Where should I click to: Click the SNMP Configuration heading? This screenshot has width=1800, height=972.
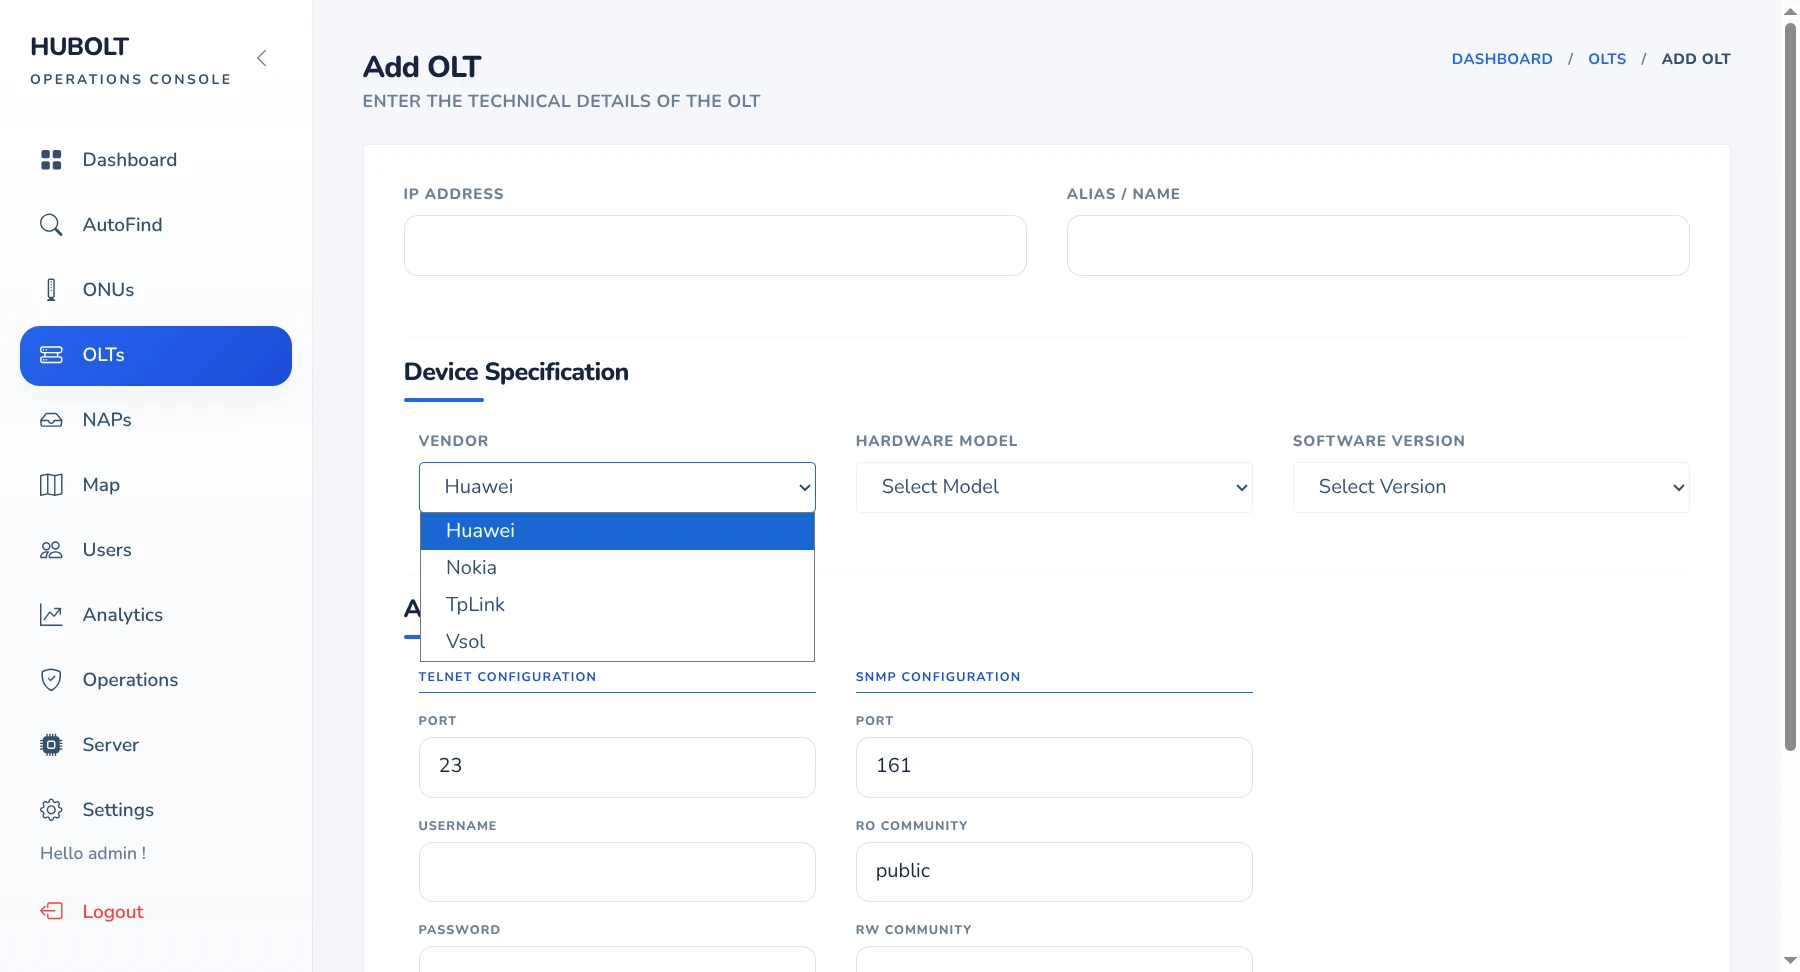coord(938,677)
